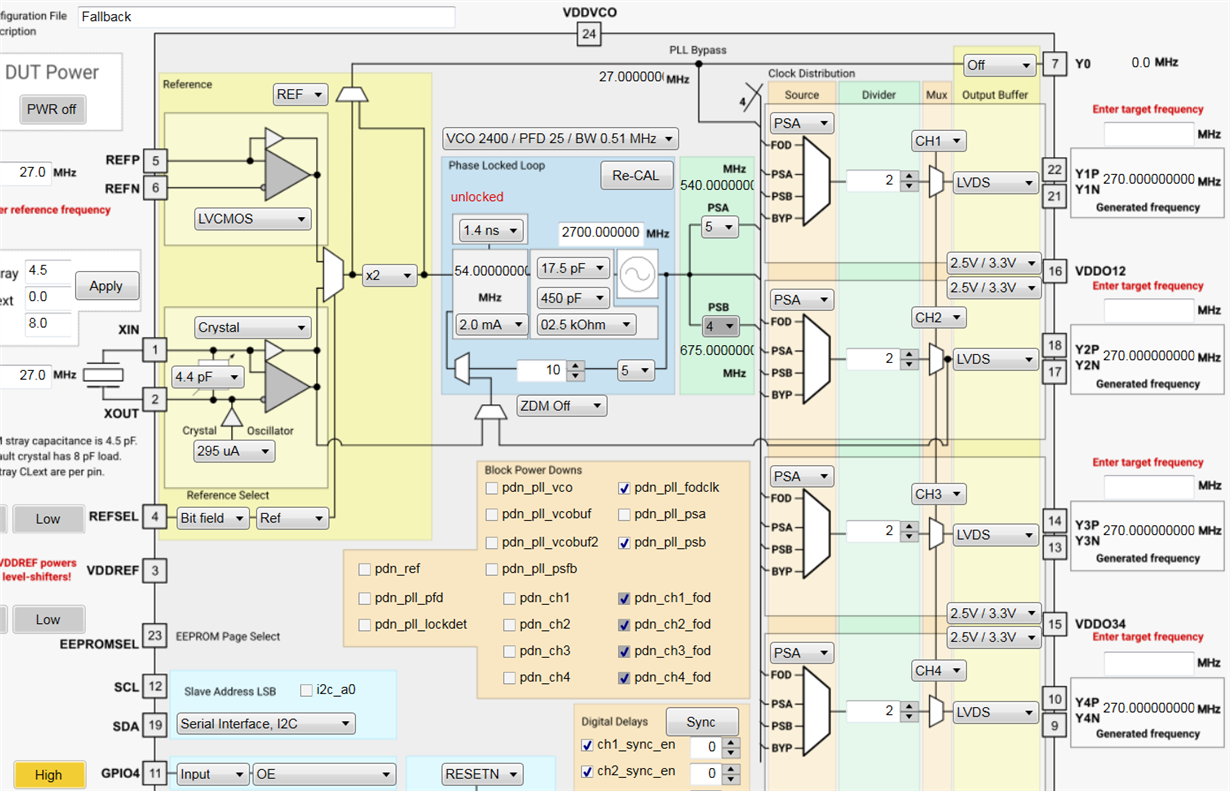The width and height of the screenshot is (1230, 791).
Task: Open the Off dropdown for Y0 output
Action: pos(998,64)
